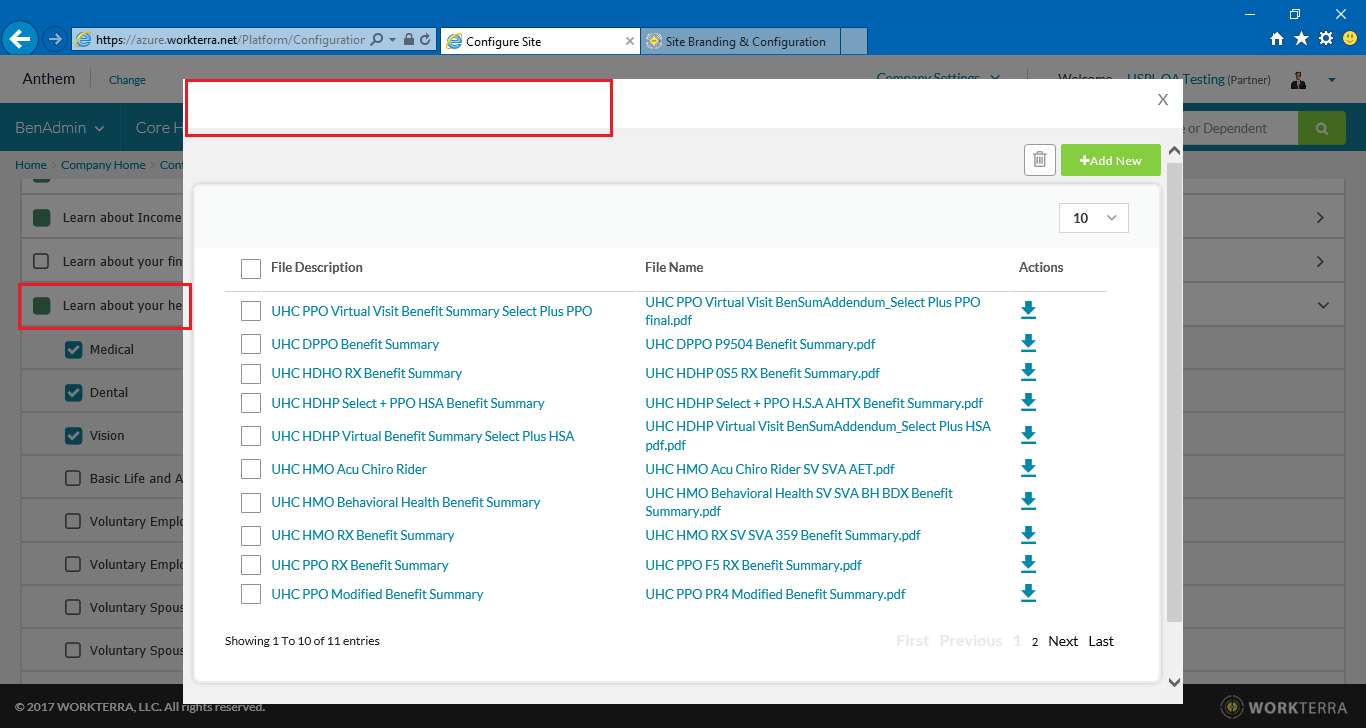Download UHC HMO Behavioral Health Benefit file
Image resolution: width=1366 pixels, height=728 pixels.
point(1028,501)
